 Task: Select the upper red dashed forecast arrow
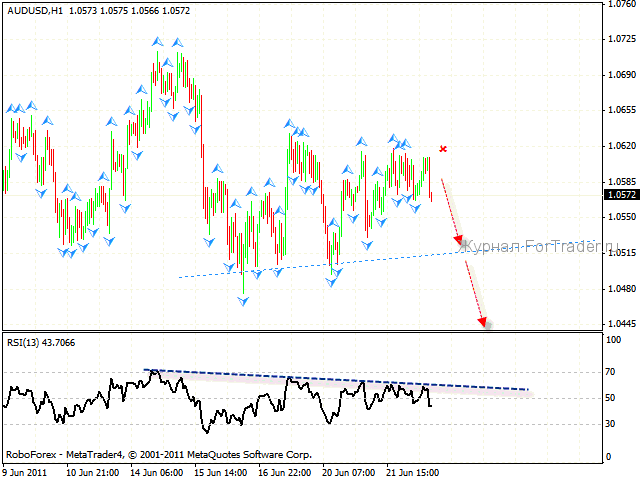pyautogui.click(x=452, y=211)
